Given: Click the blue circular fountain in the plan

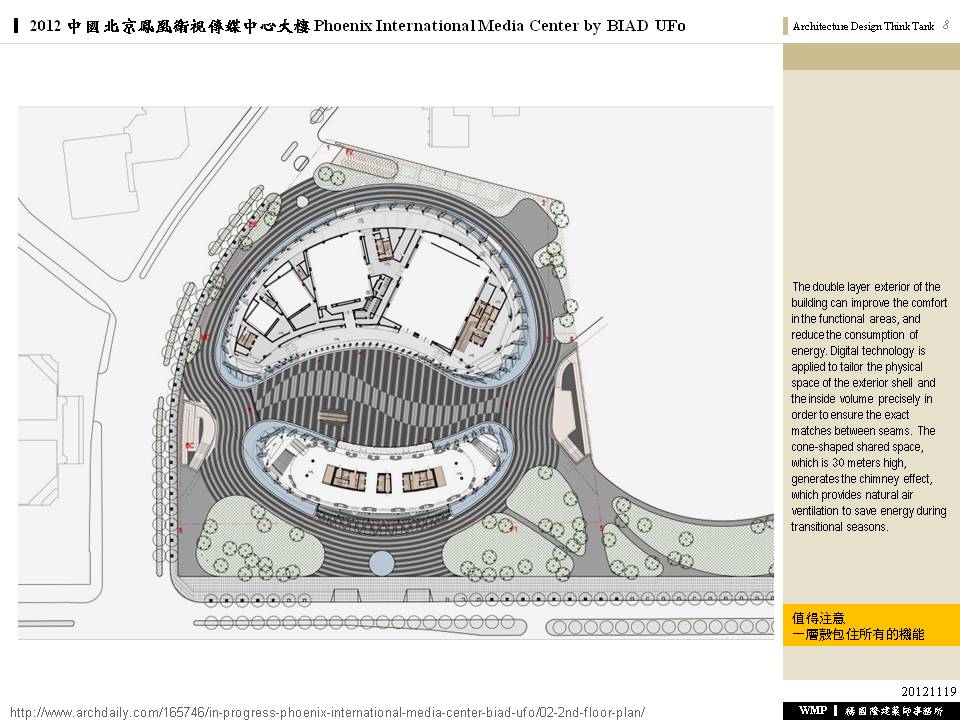Looking at the screenshot, I should coord(381,563).
